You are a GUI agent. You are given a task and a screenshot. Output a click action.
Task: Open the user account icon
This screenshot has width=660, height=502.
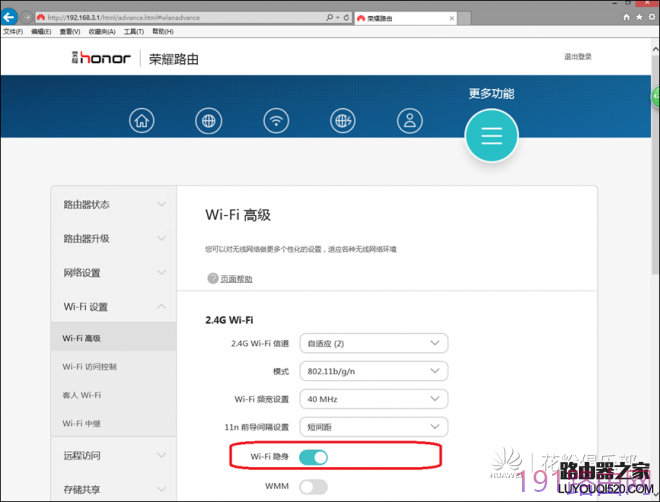point(410,121)
